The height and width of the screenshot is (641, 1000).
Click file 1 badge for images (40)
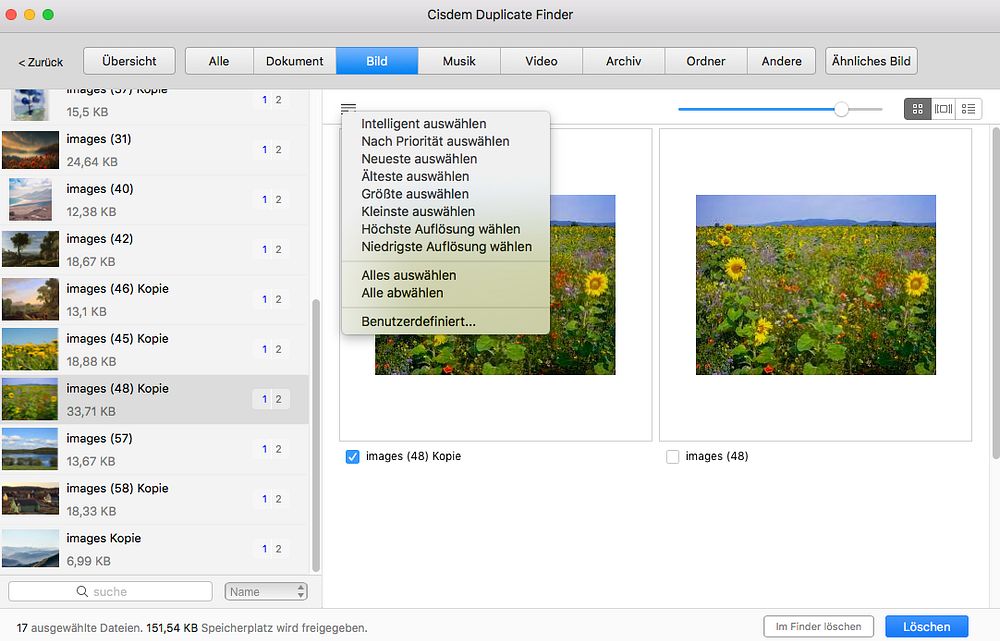pos(265,200)
